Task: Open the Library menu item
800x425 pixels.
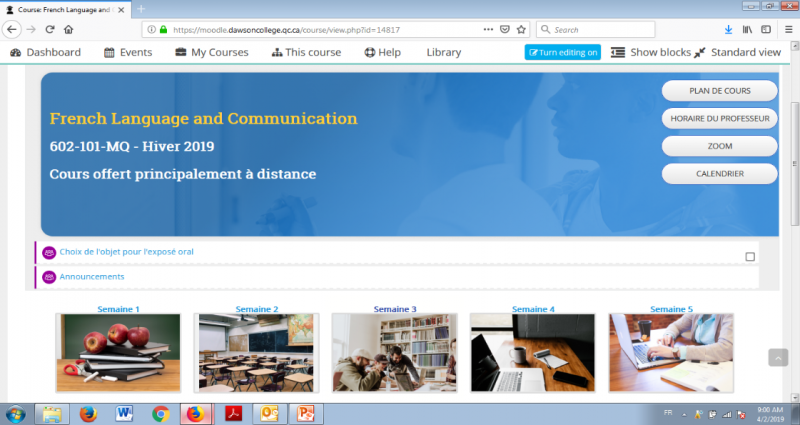Action: [x=443, y=52]
